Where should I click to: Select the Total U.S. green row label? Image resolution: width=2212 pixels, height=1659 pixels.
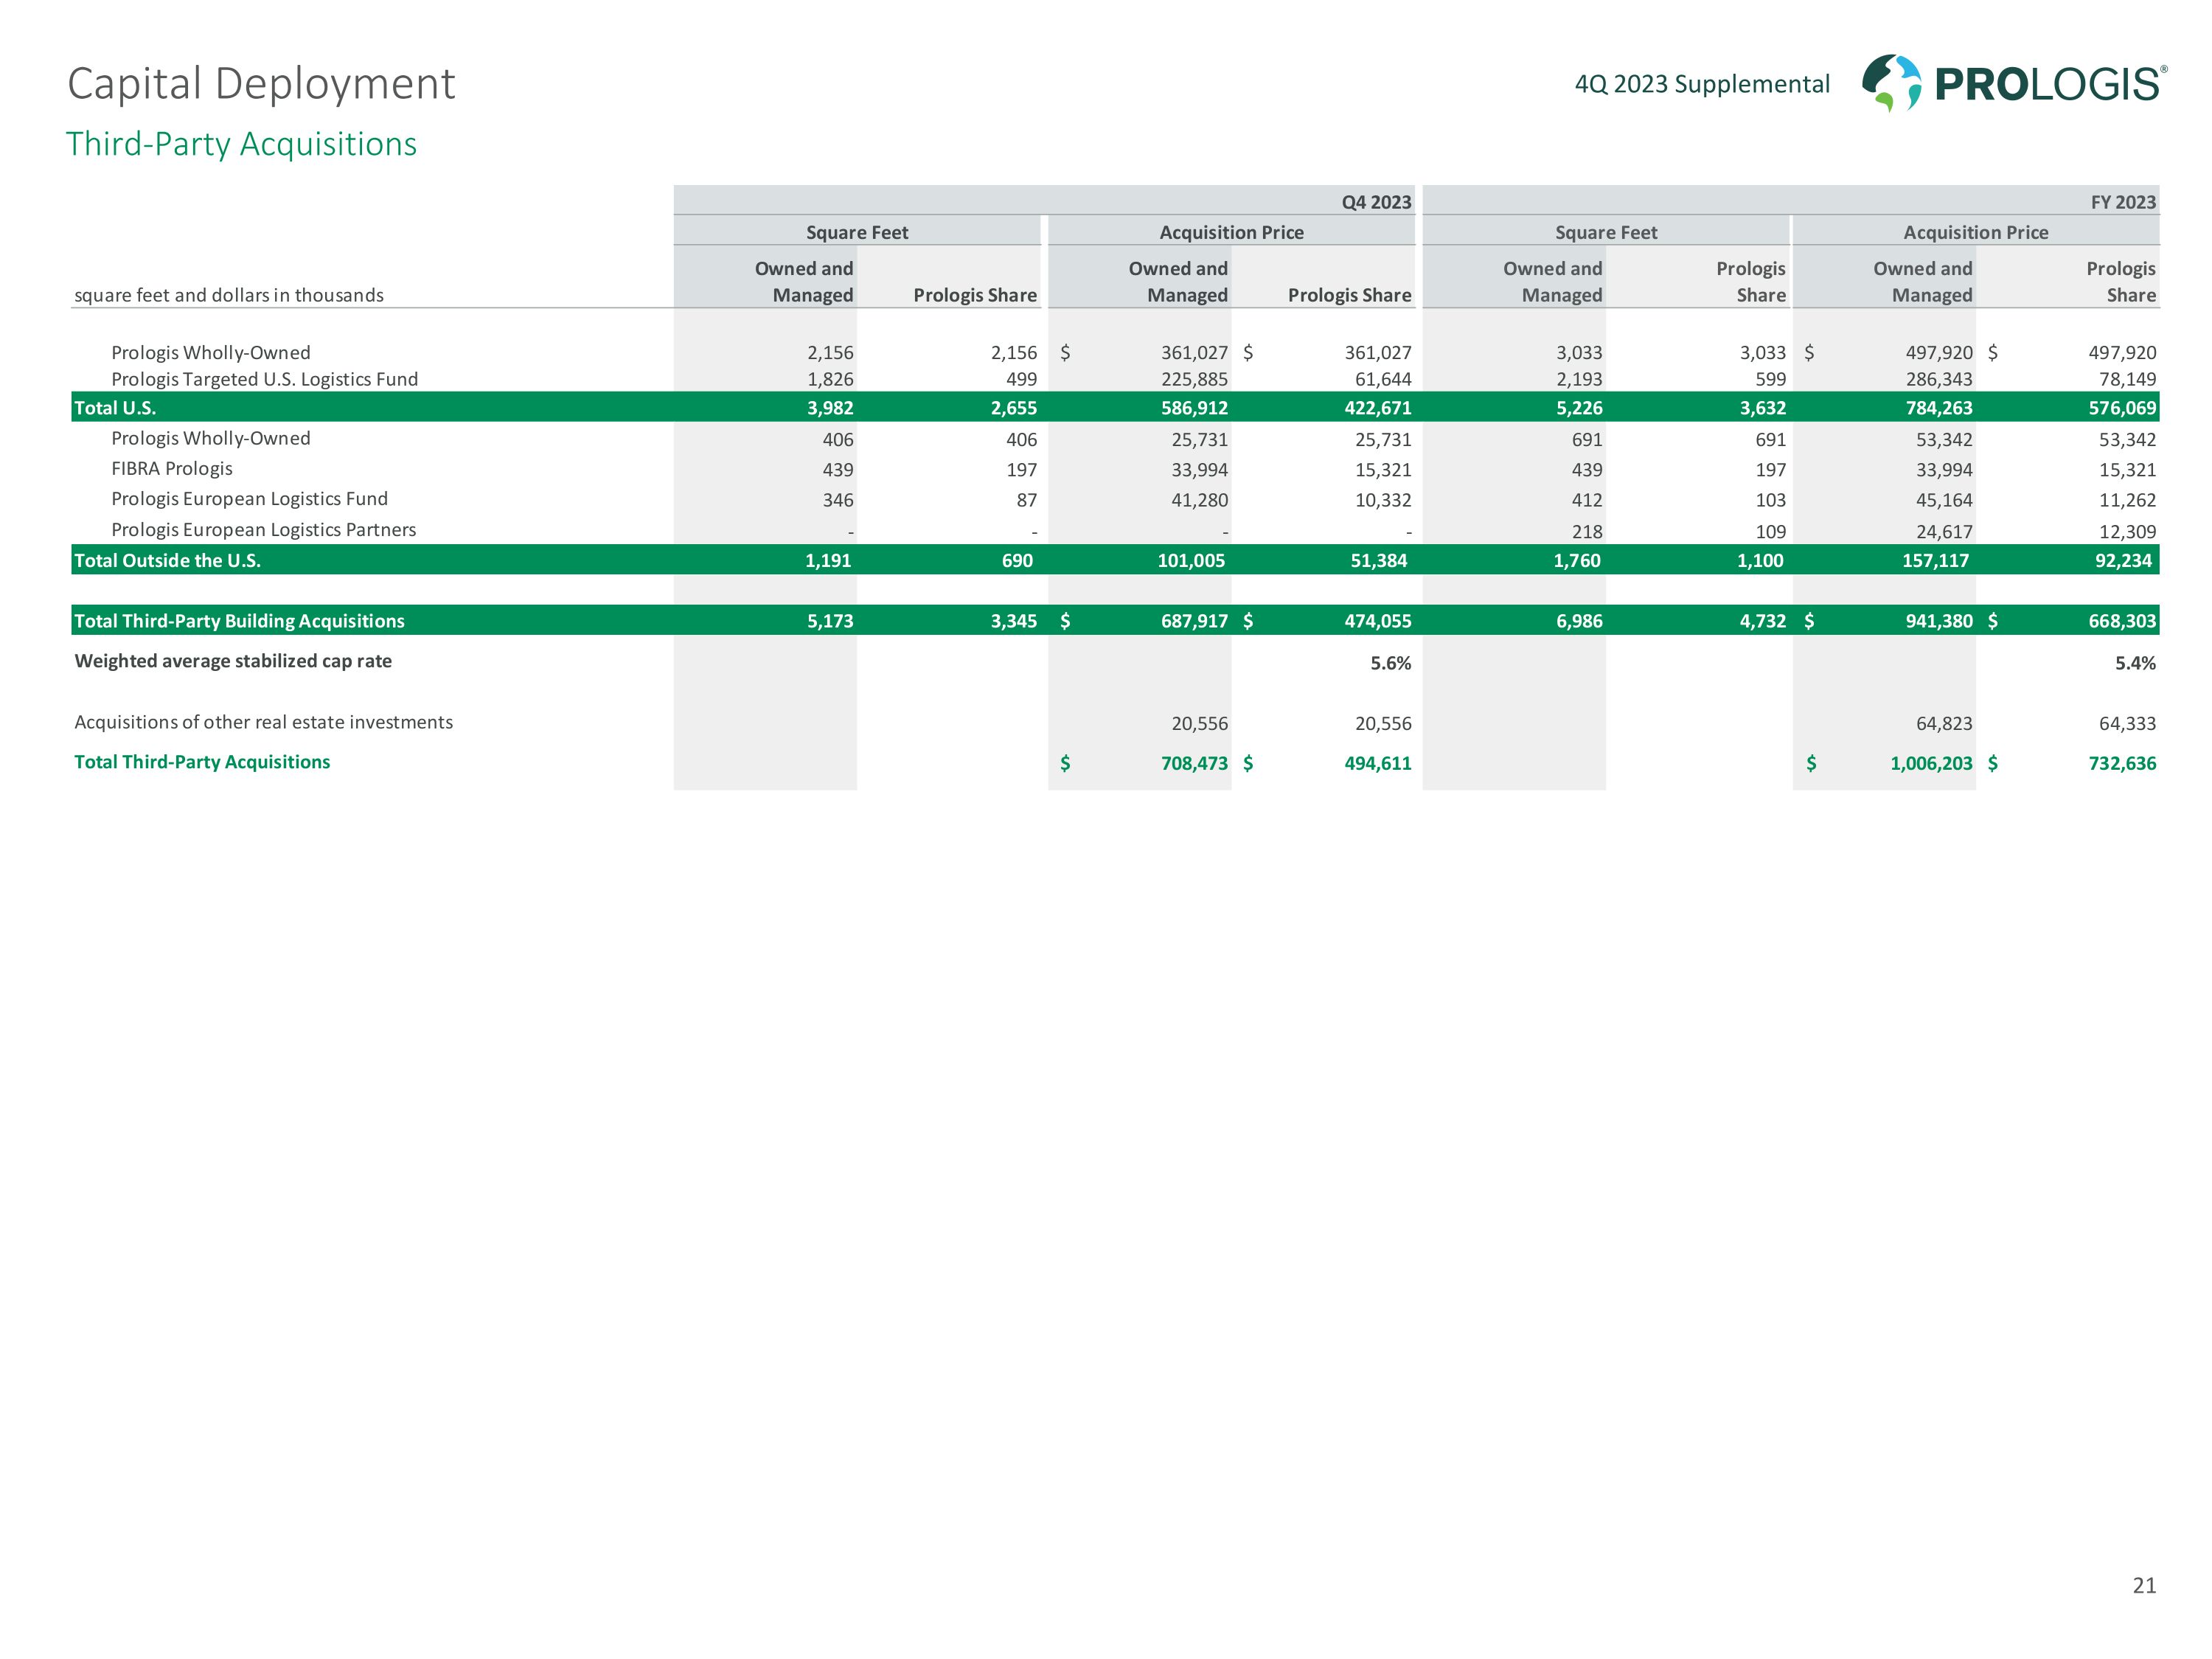click(x=115, y=408)
